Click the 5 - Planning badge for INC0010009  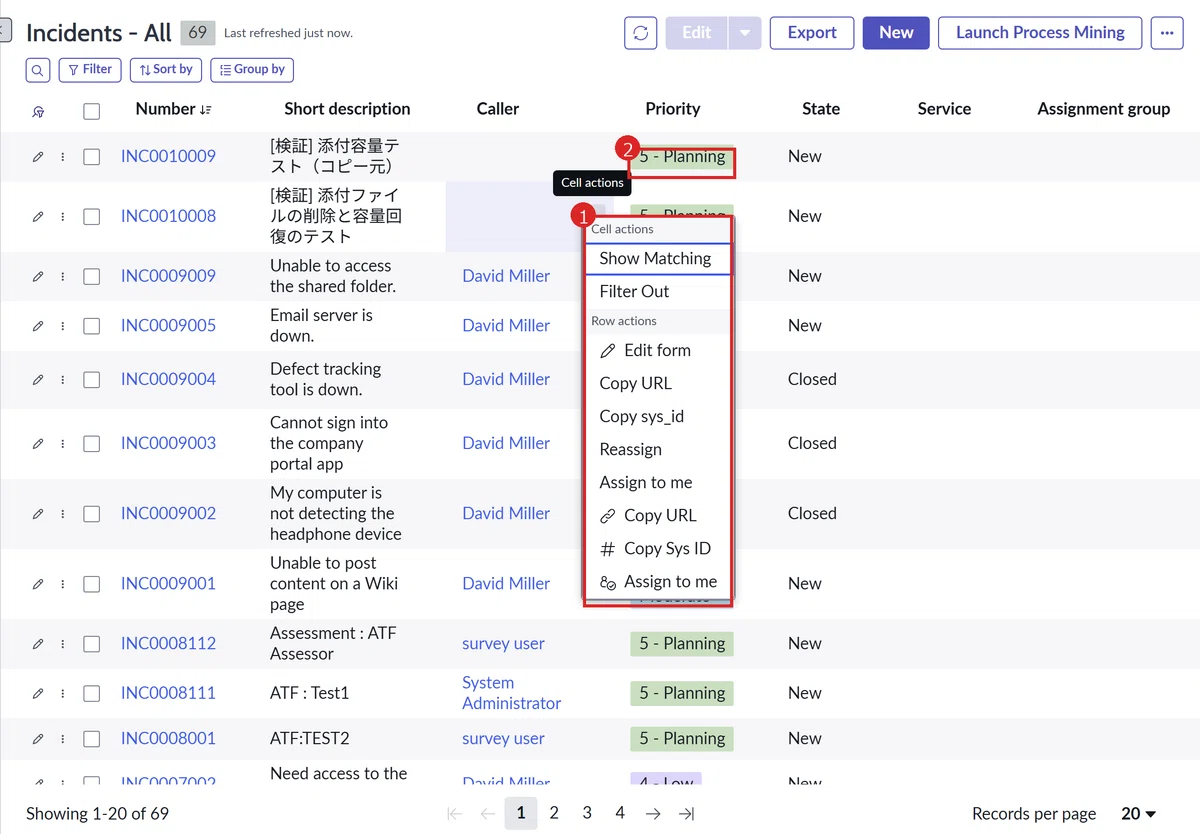point(682,157)
